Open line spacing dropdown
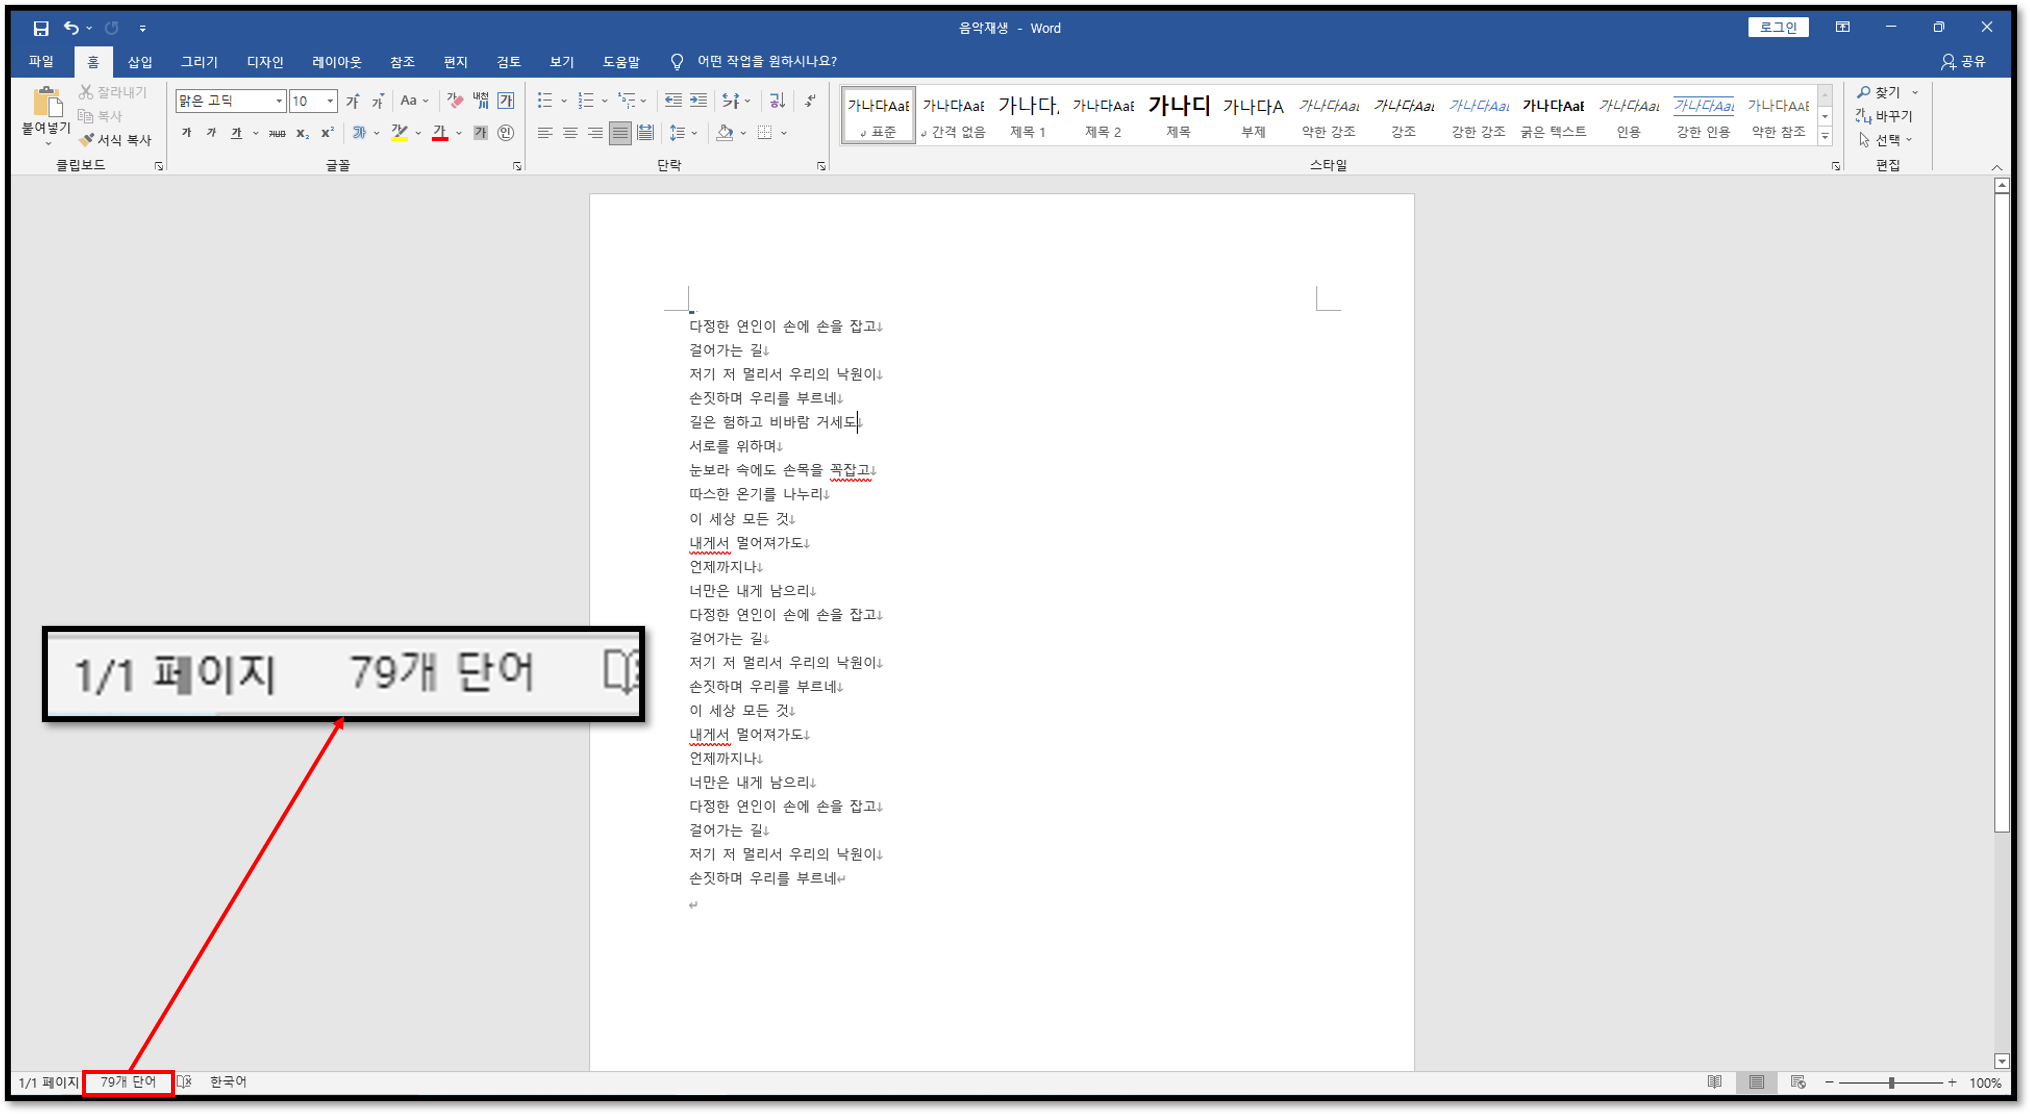This screenshot has height=1114, width=2030. point(683,132)
